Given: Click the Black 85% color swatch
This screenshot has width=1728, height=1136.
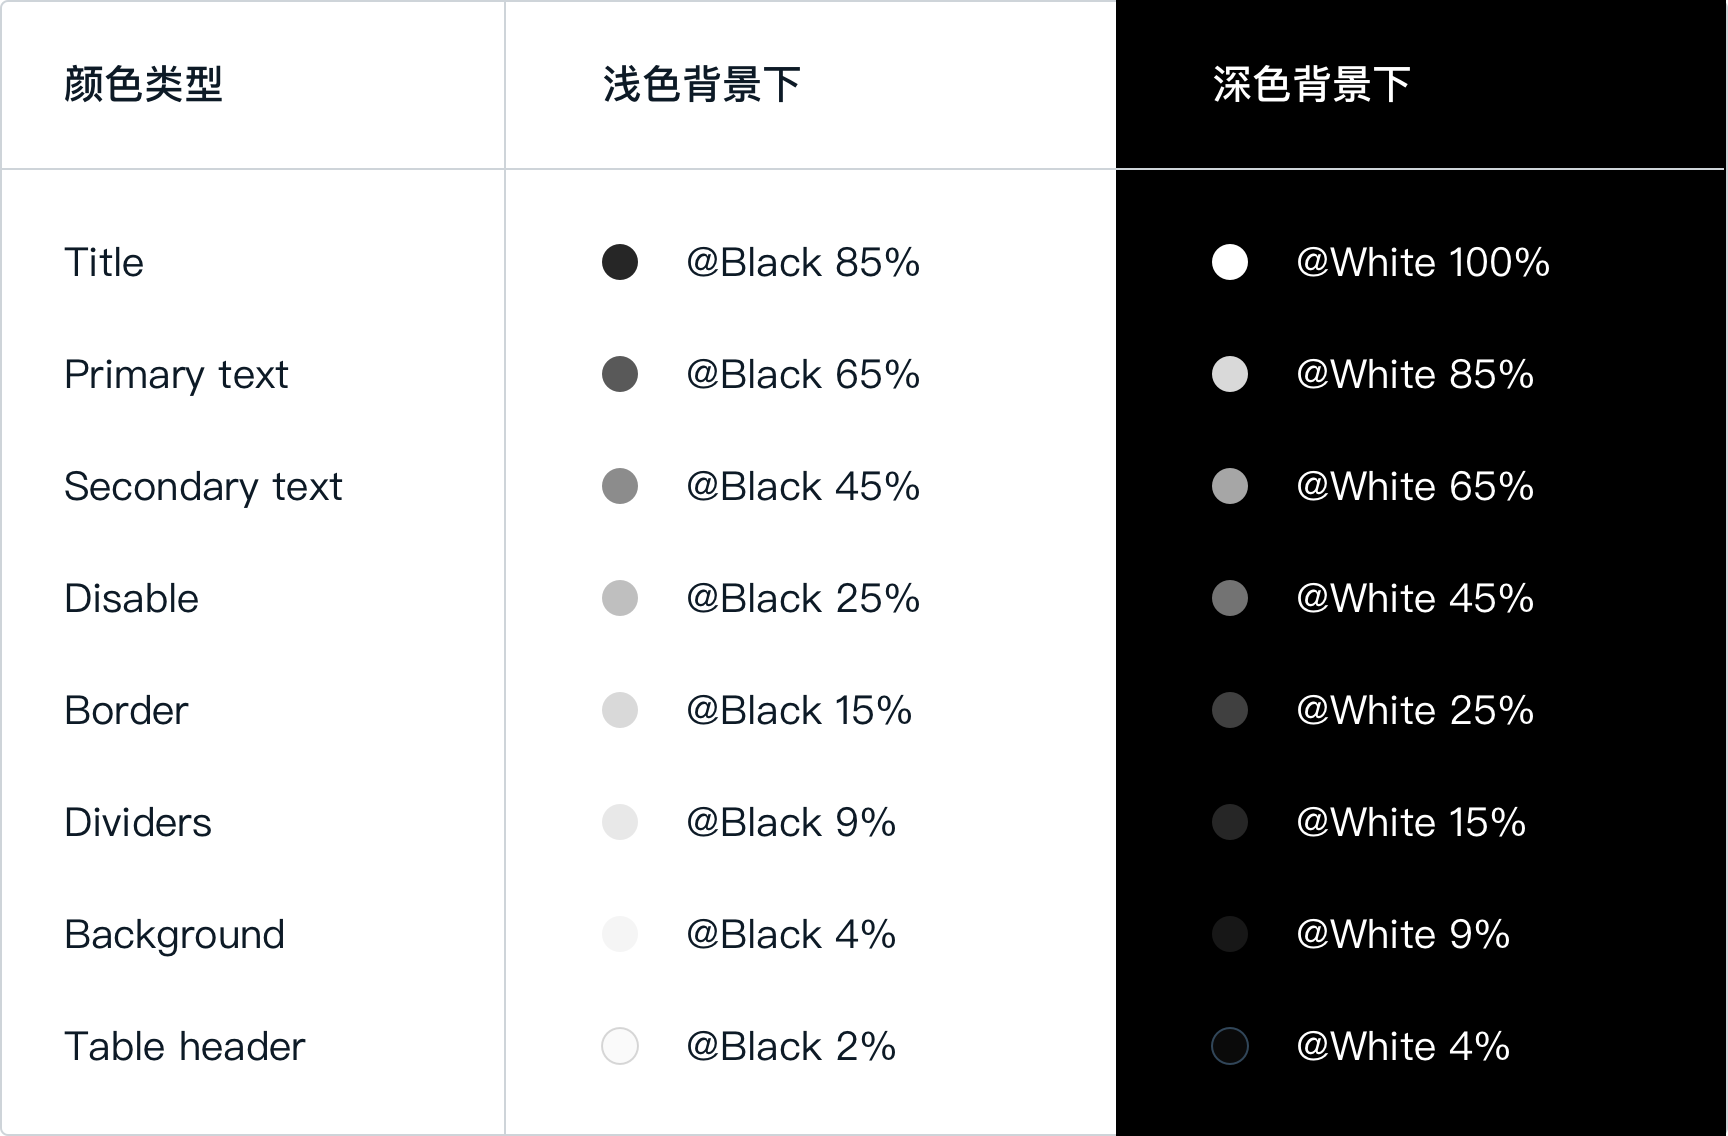Looking at the screenshot, I should click(x=620, y=262).
